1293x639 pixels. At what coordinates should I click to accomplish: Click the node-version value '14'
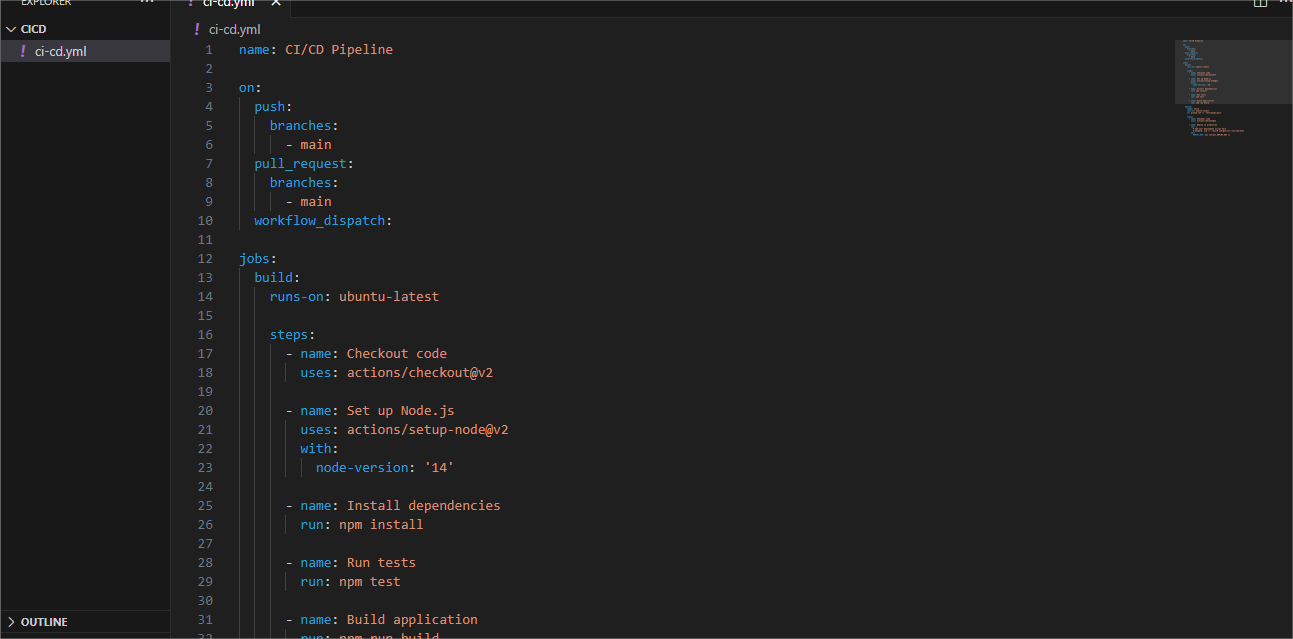(439, 467)
